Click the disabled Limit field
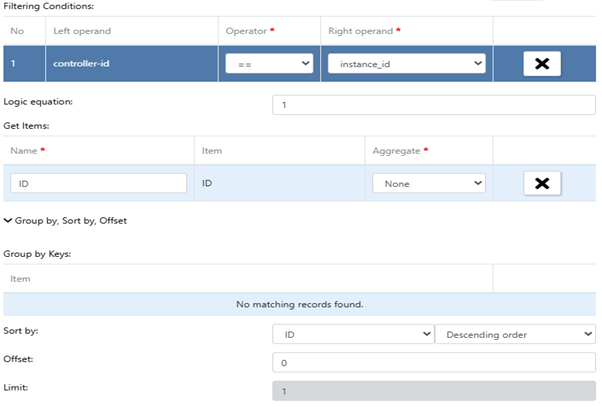This screenshot has width=602, height=407. [x=434, y=391]
